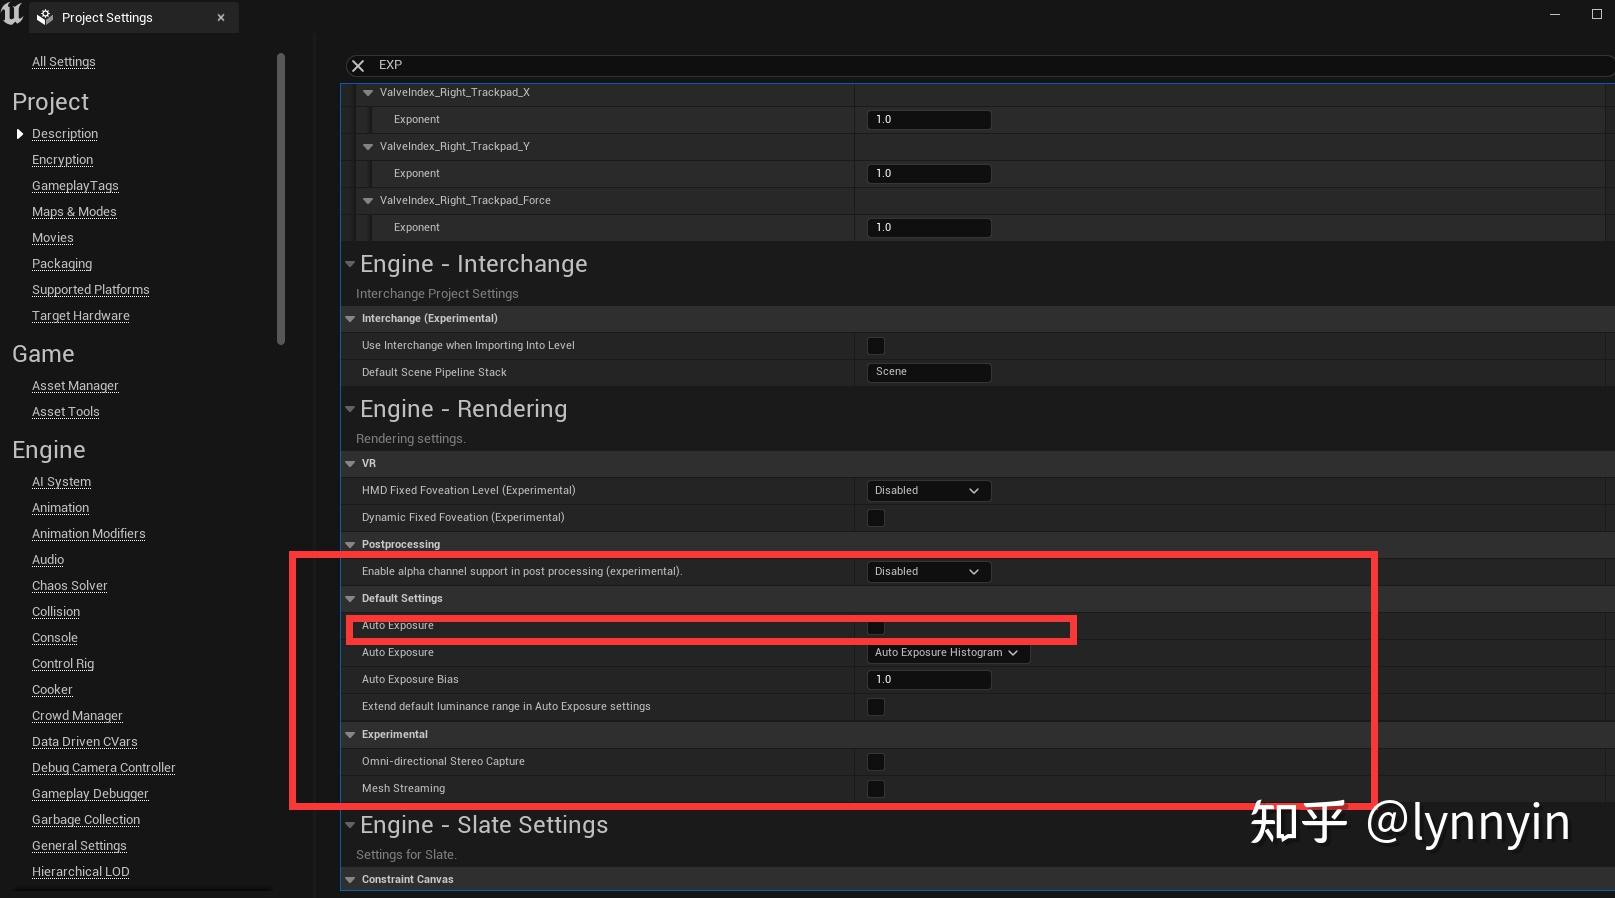
Task: Open Crowd Manager settings
Action: pyautogui.click(x=77, y=716)
